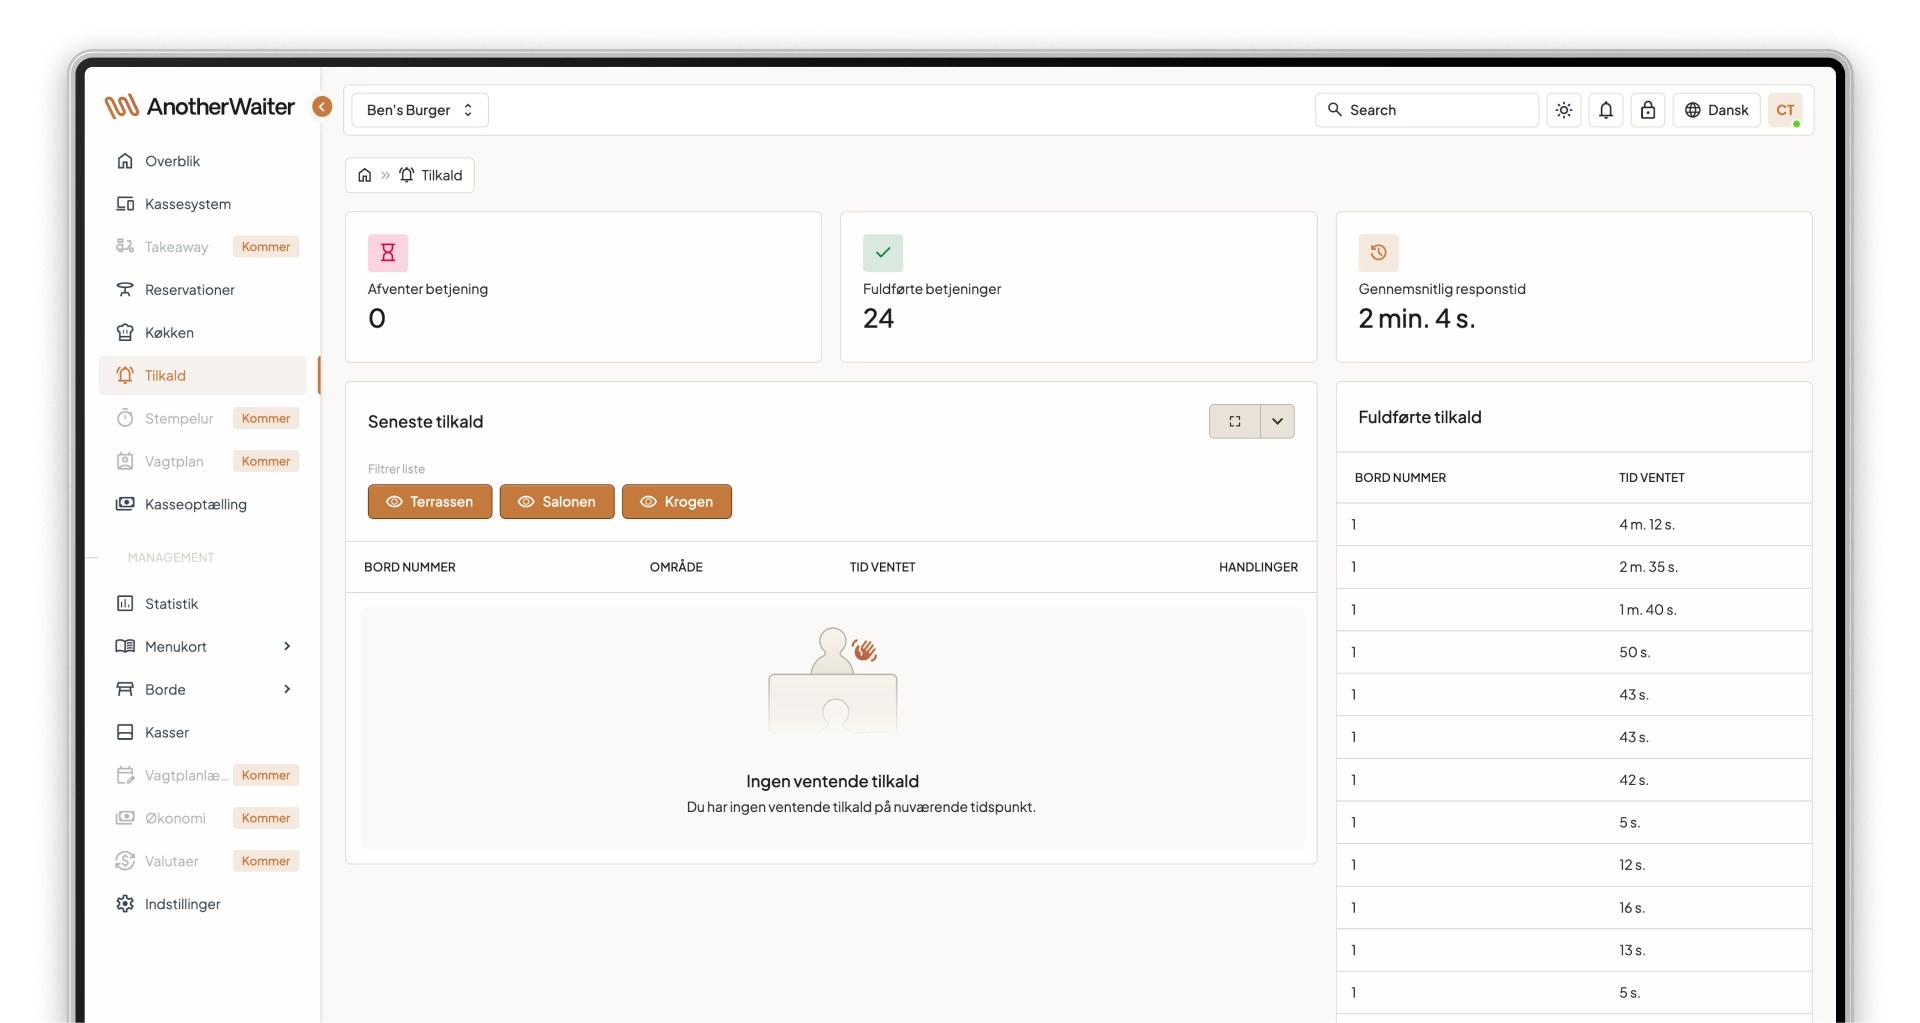Select row with 4 m. 12 s. wait
Screen dimensions: 1920x1023
(1574, 525)
